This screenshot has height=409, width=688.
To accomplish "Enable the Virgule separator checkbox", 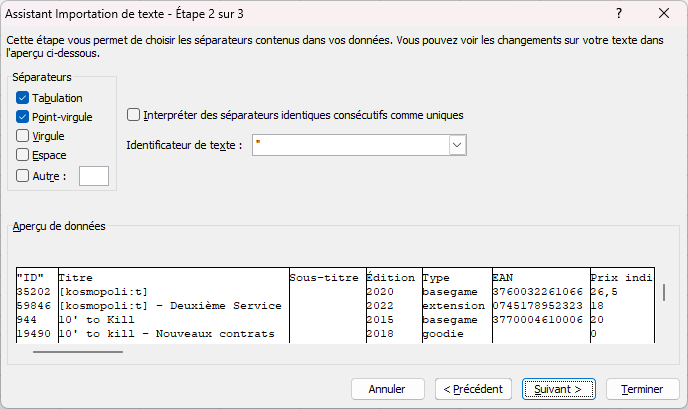I will point(23,136).
